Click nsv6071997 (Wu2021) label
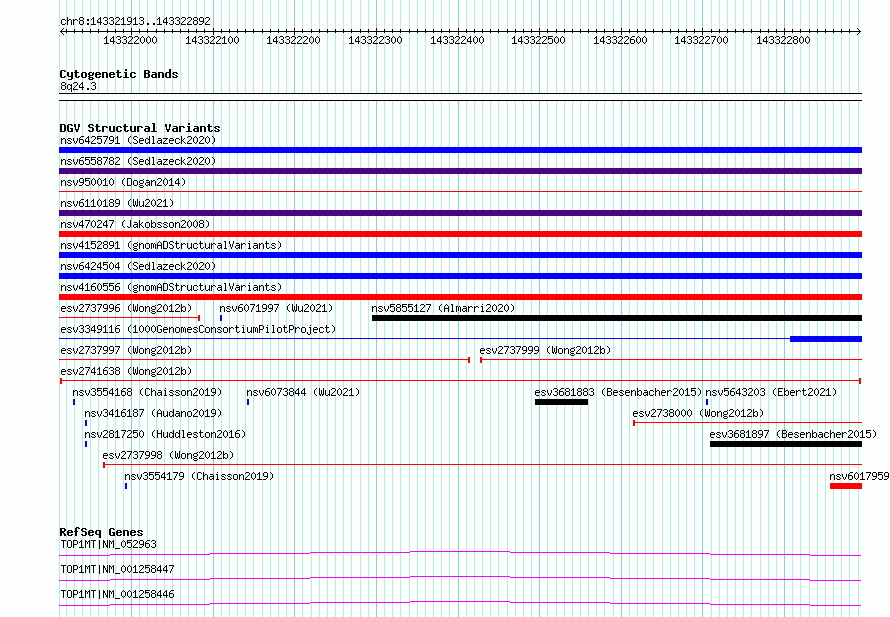Image resolution: width=890 pixels, height=617 pixels. pyautogui.click(x=276, y=308)
